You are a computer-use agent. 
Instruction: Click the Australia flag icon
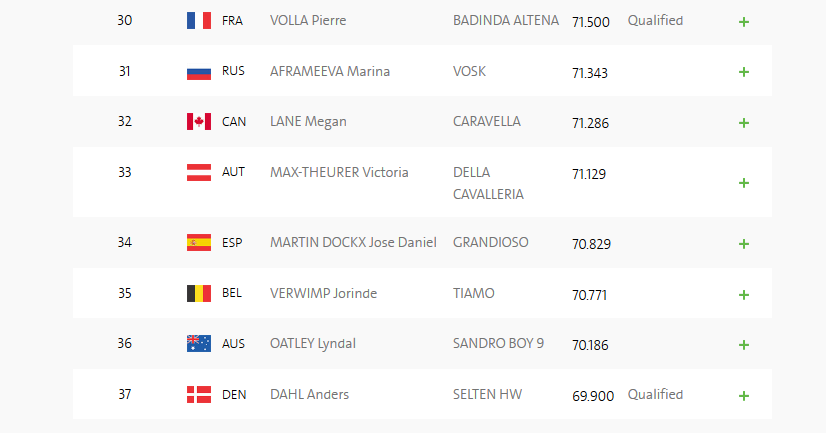click(199, 344)
